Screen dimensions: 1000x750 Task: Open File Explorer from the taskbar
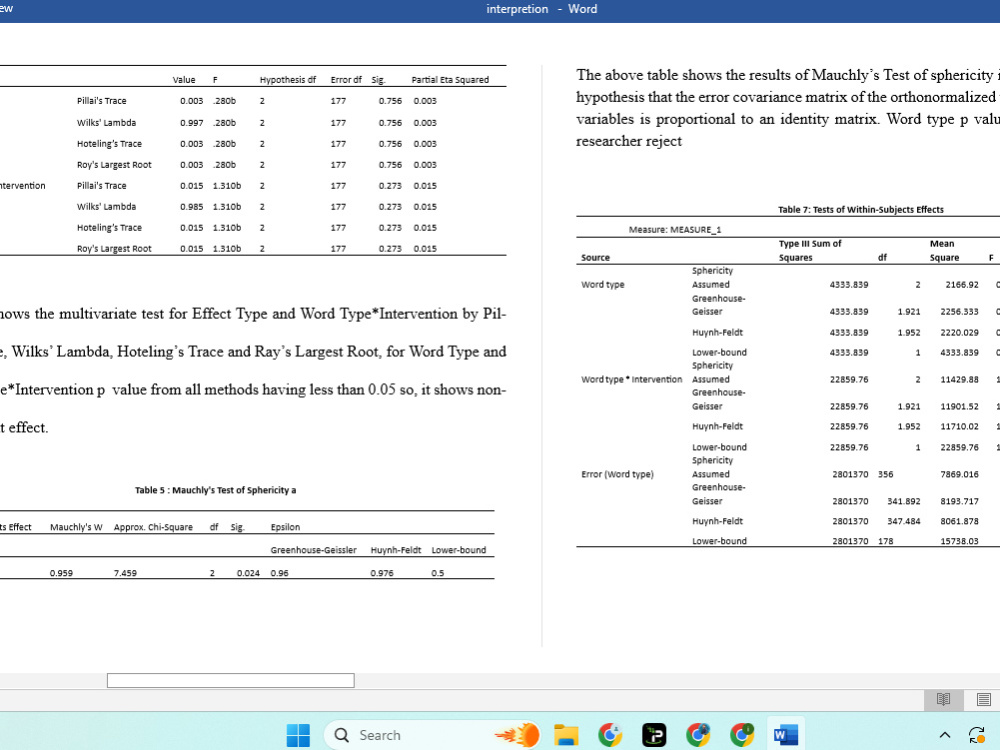coord(566,735)
